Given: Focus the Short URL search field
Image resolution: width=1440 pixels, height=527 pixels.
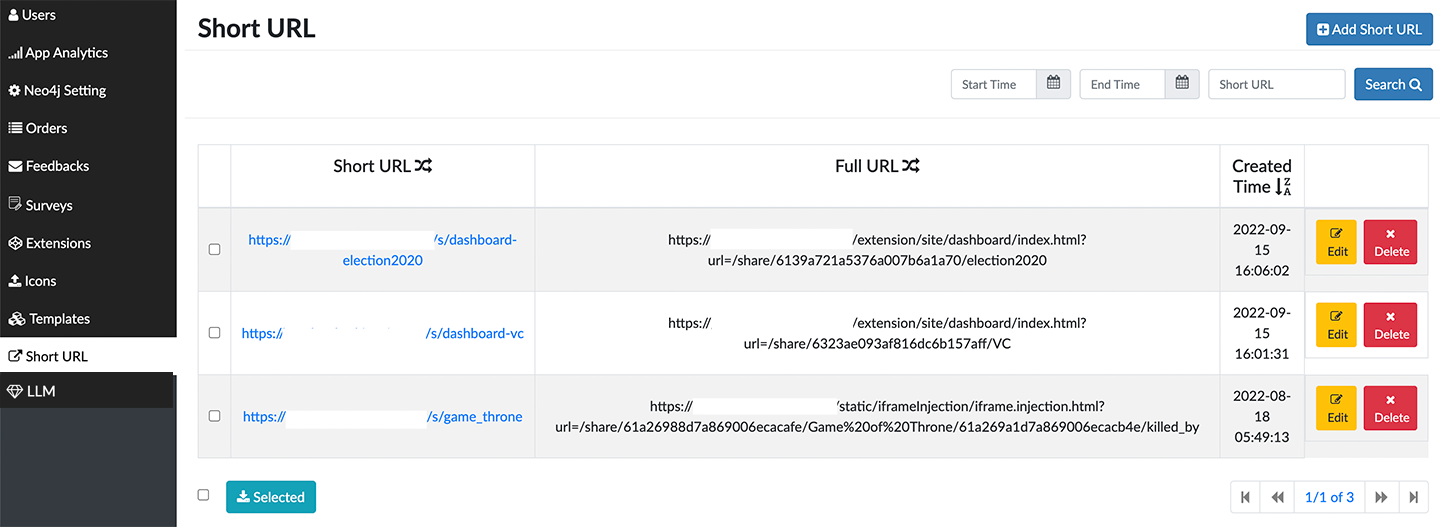Looking at the screenshot, I should [x=1276, y=84].
